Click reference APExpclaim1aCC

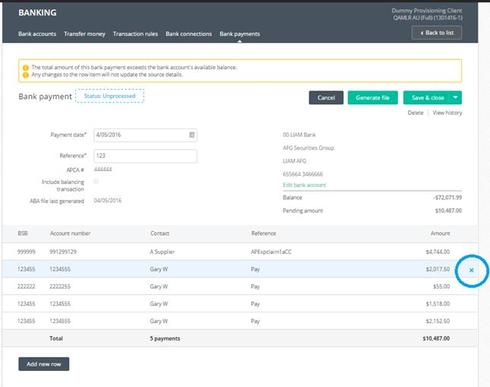(271, 252)
